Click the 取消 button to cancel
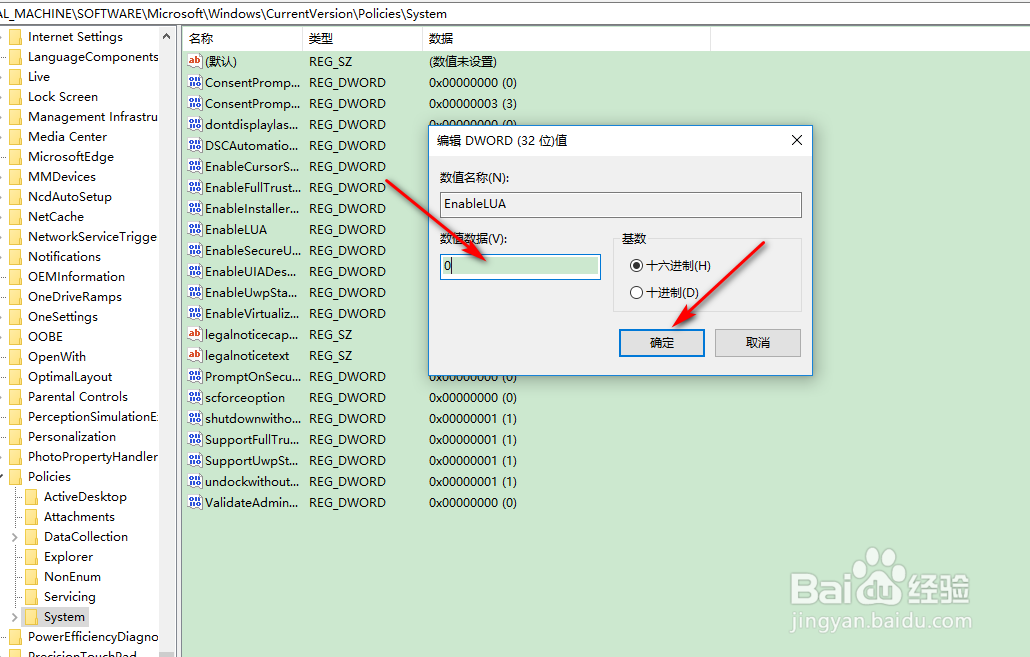This screenshot has height=657, width=1030. [757, 343]
